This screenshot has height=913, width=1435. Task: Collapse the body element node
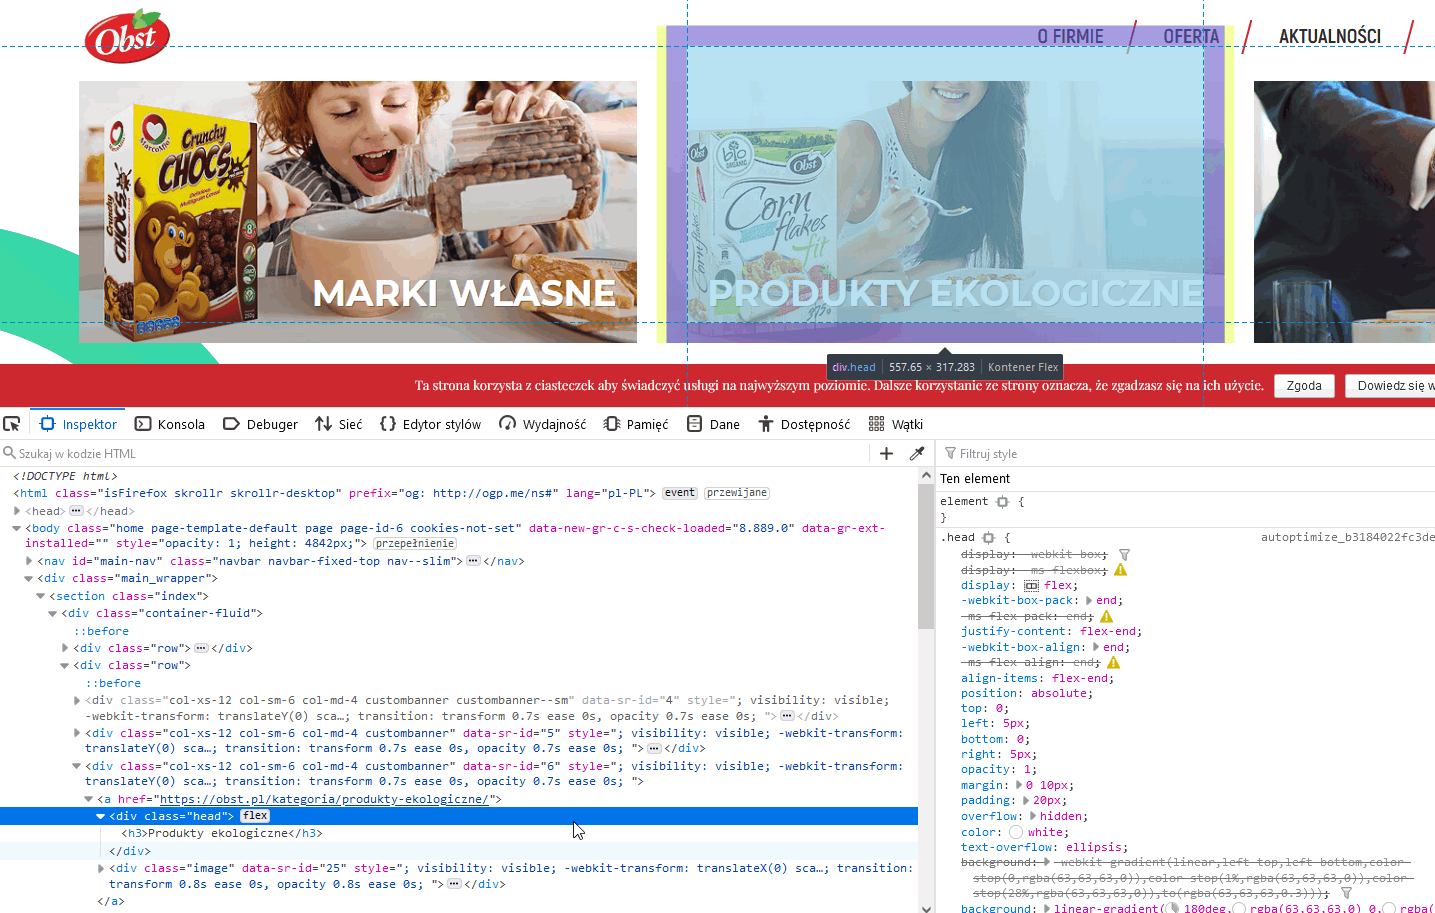(x=17, y=528)
